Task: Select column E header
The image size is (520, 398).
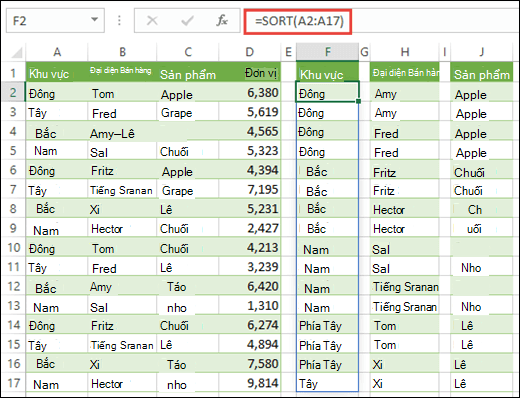Action: pos(288,52)
